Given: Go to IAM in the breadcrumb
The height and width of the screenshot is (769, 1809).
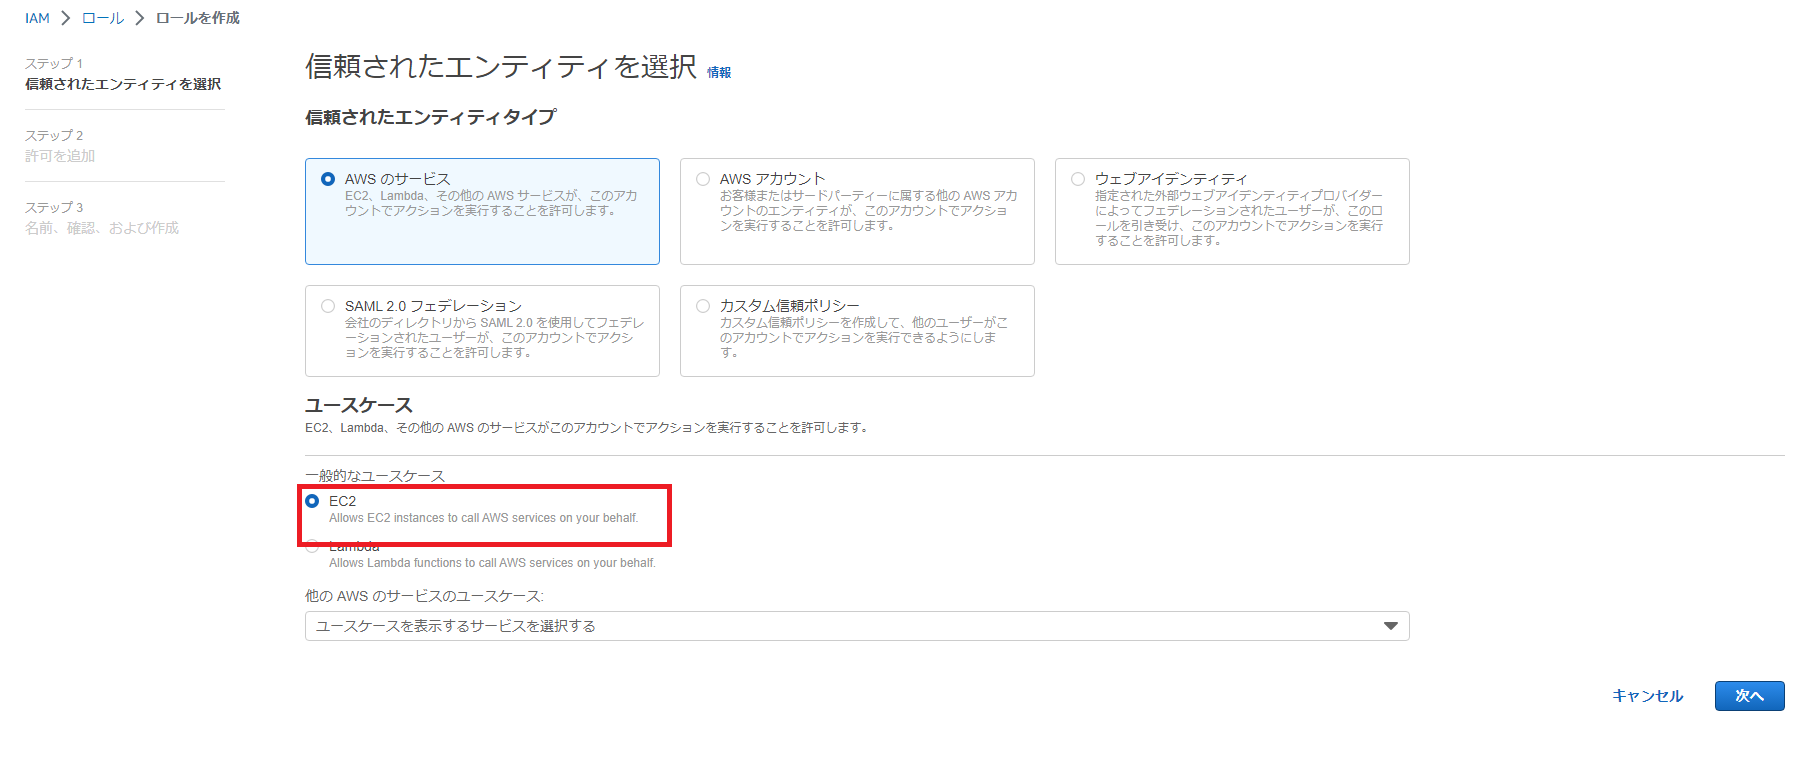Looking at the screenshot, I should tap(37, 18).
